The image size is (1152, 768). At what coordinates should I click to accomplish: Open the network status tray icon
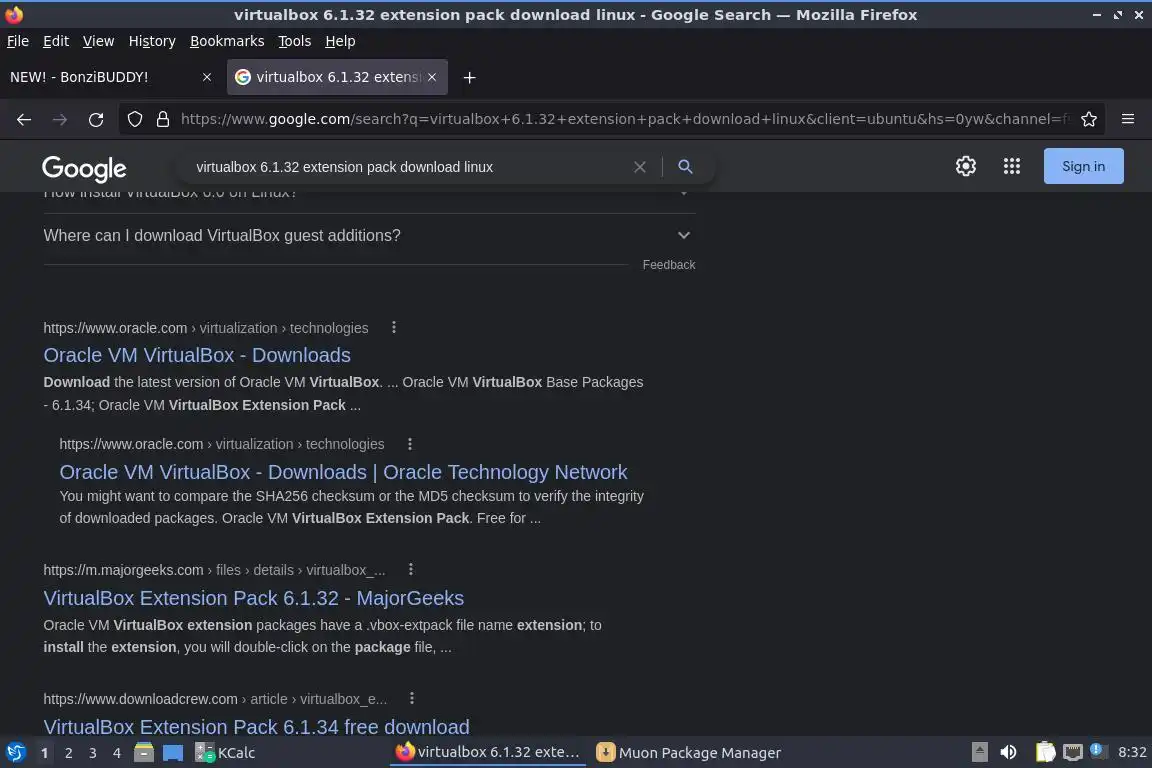point(1073,752)
